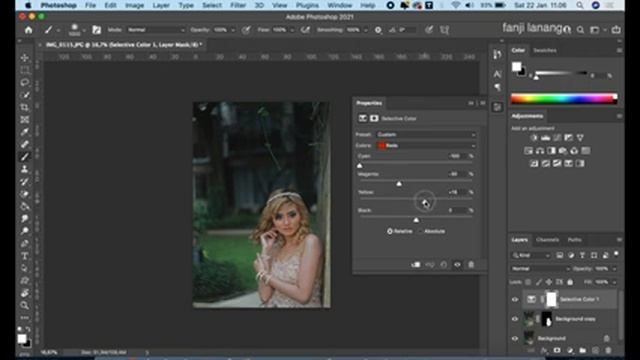Add a Levels adjustment

point(545,138)
